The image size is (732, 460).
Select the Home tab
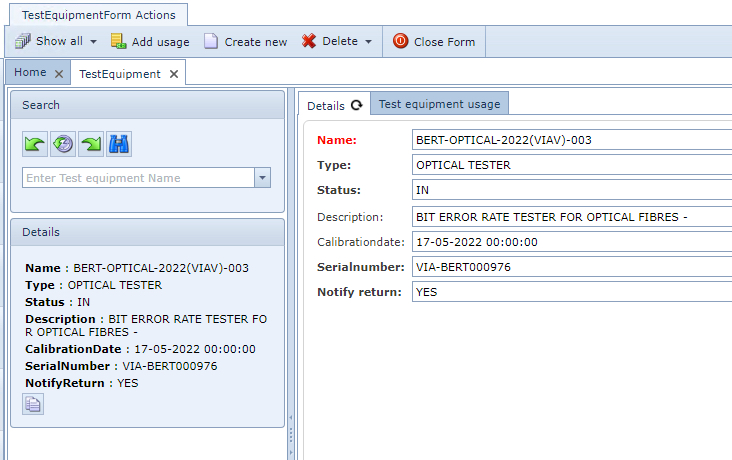pos(30,73)
